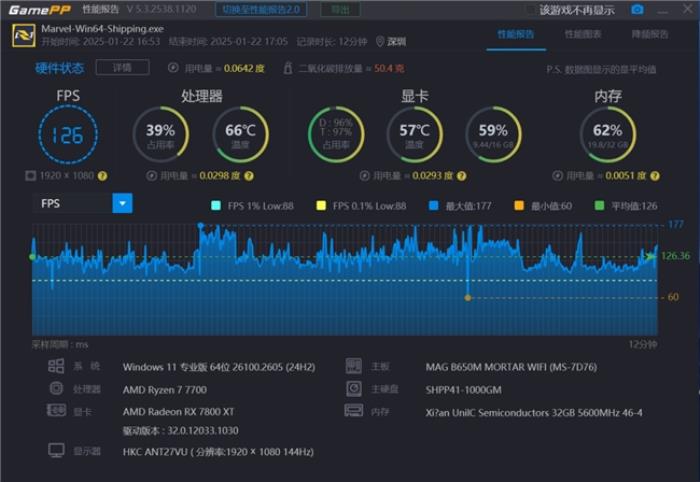Viewport: 700px width, 482px height.
Task: Click the 126.36 average label on chart
Action: pos(675,256)
